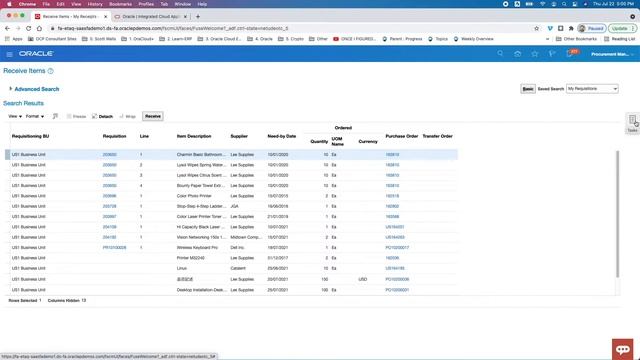Select the JGA supplier cell
Image resolution: width=640 pixels, height=360 pixels.
(234, 207)
